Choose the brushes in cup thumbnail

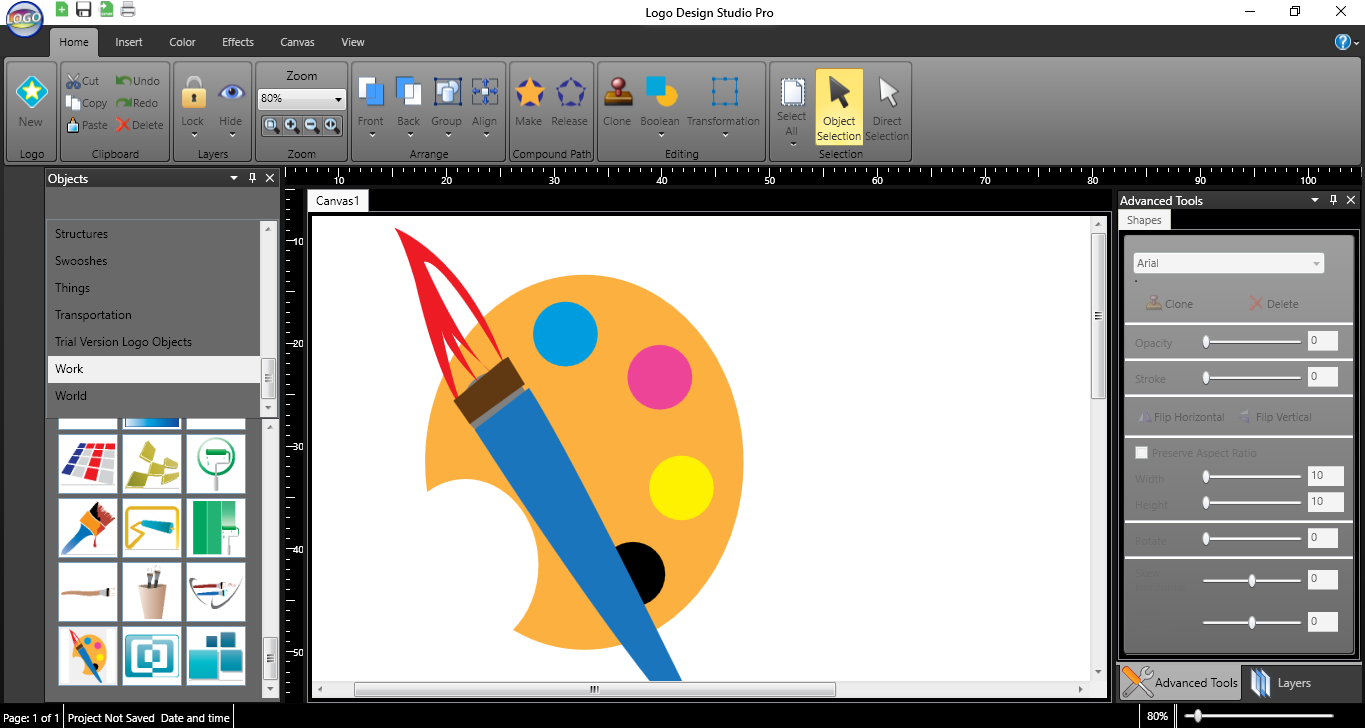[152, 592]
